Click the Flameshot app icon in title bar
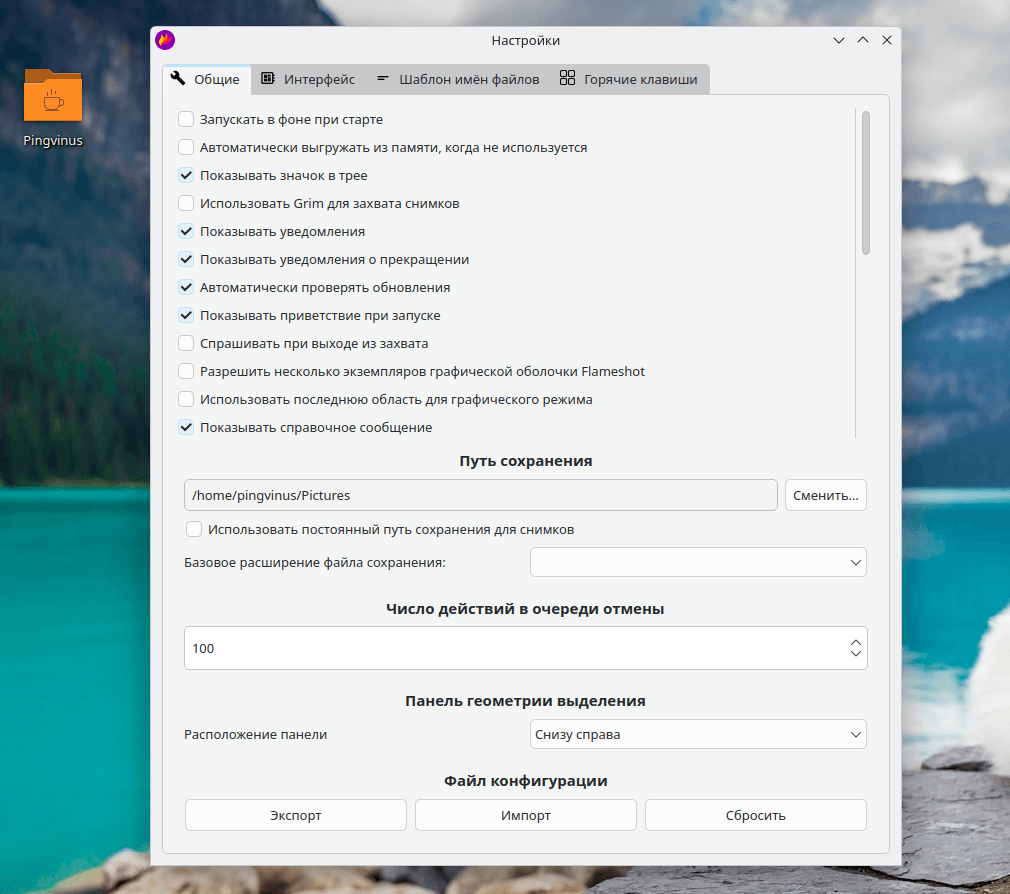This screenshot has width=1010, height=894. (165, 40)
